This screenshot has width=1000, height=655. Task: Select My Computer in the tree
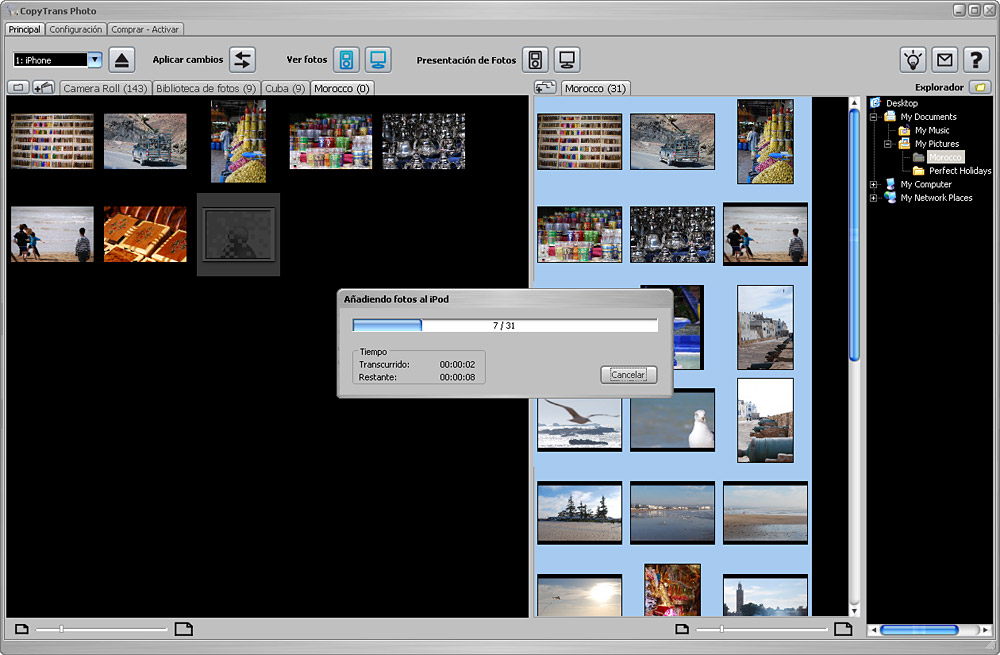(925, 184)
